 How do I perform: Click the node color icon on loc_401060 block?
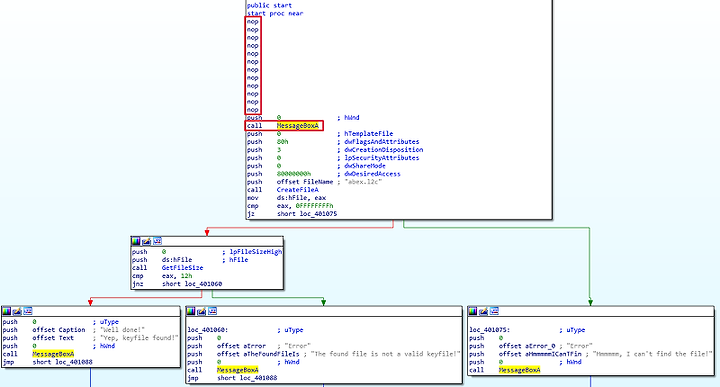click(191, 311)
